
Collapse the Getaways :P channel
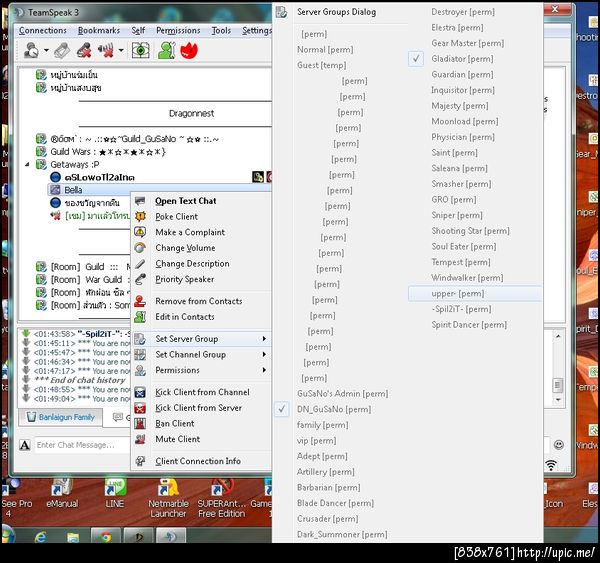click(27, 164)
